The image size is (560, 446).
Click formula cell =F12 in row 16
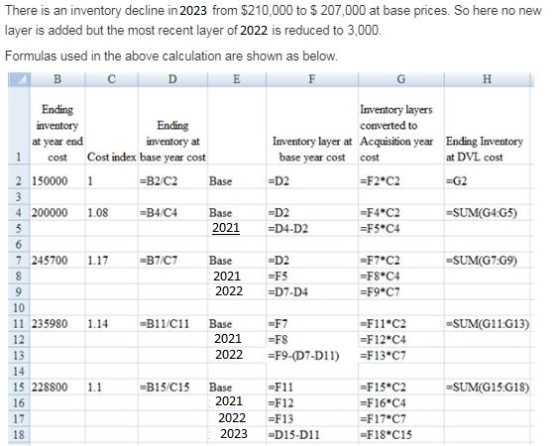[312, 403]
